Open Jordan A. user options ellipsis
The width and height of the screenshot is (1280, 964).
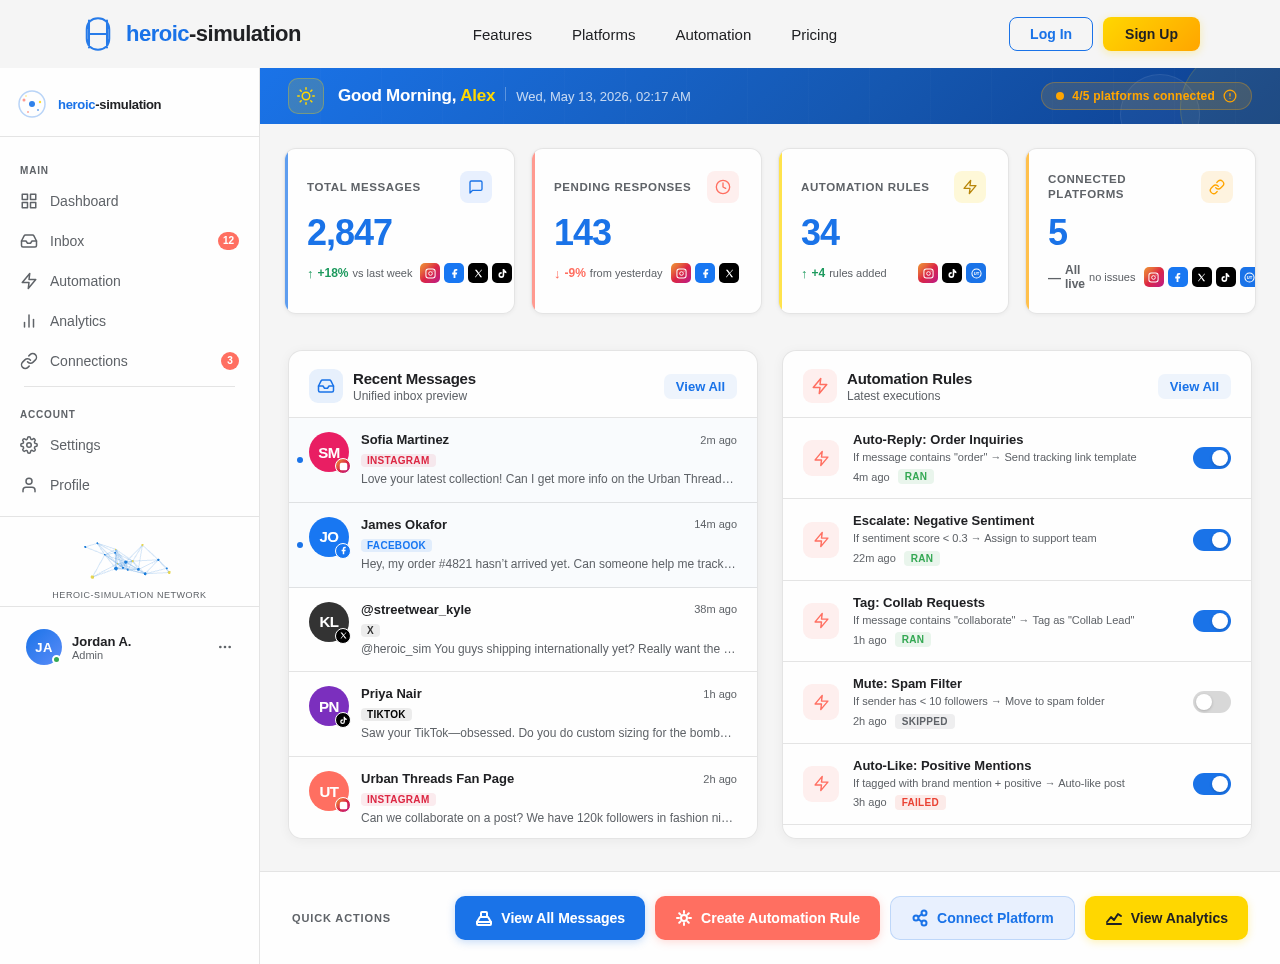[225, 647]
